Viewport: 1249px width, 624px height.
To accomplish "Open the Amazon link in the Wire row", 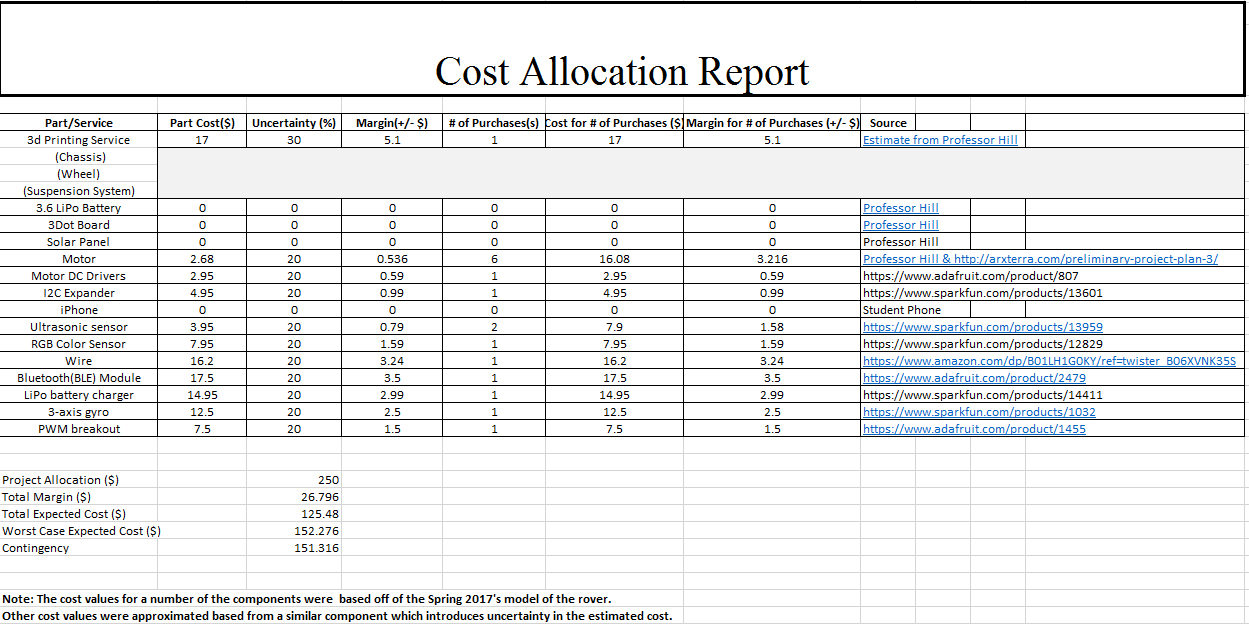I will pyautogui.click(x=1049, y=361).
